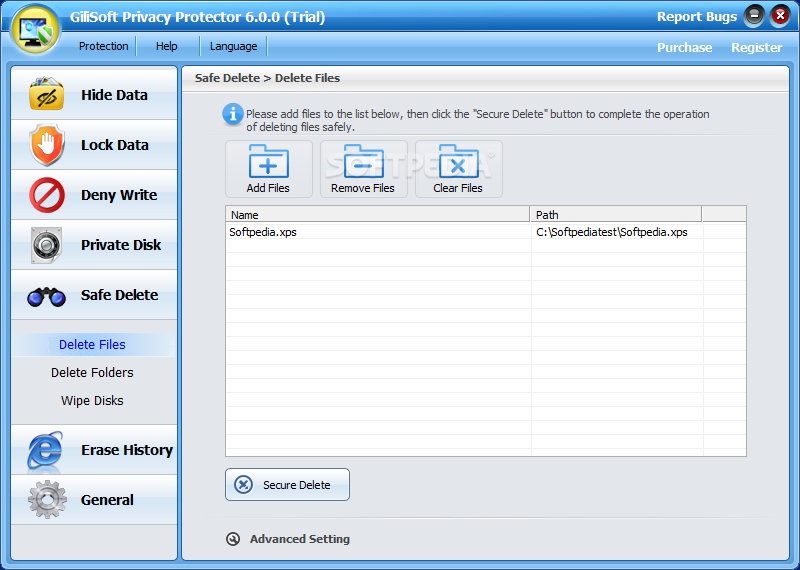Sort the list by Path column header
This screenshot has width=800, height=570.
(616, 214)
